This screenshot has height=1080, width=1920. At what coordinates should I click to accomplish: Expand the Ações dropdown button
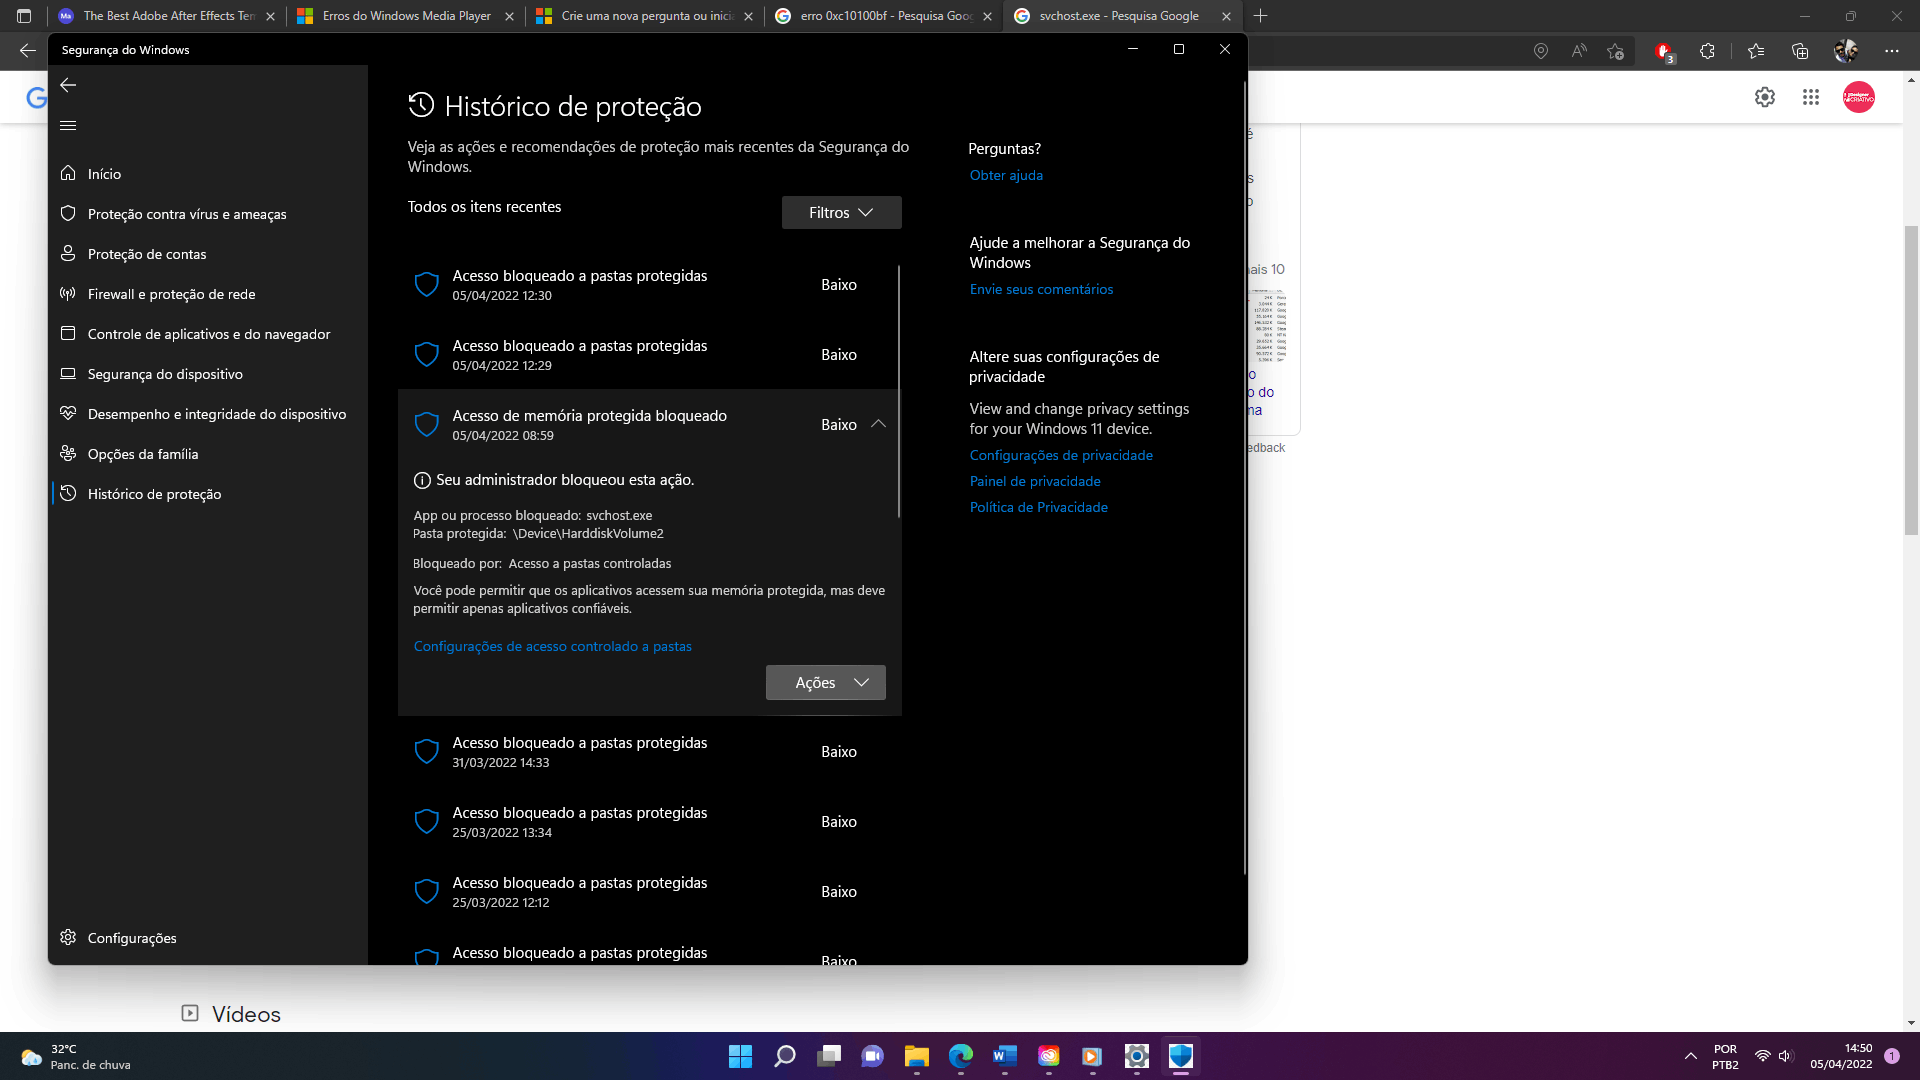coord(825,682)
